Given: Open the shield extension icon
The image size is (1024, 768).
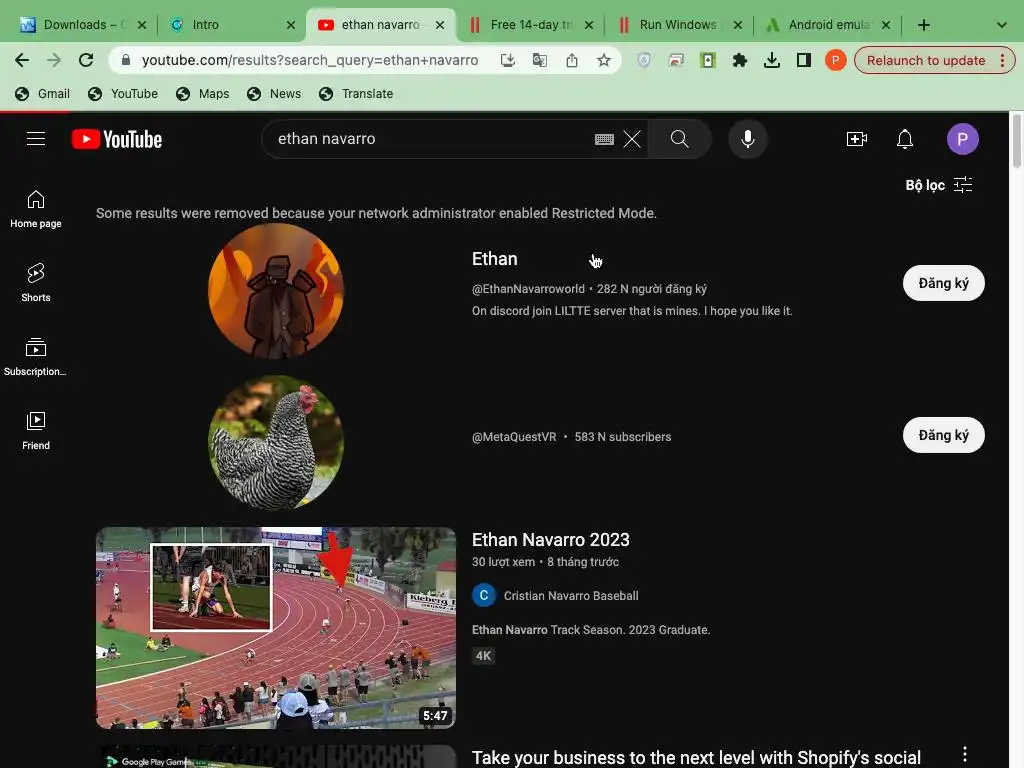Looking at the screenshot, I should 644,60.
